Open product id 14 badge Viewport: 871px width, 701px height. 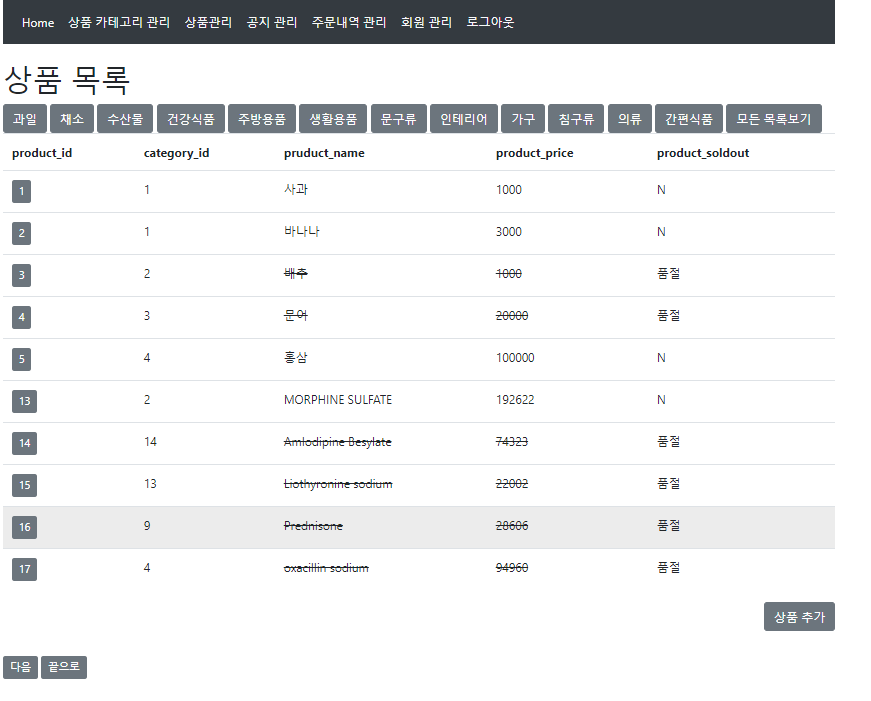(x=24, y=443)
